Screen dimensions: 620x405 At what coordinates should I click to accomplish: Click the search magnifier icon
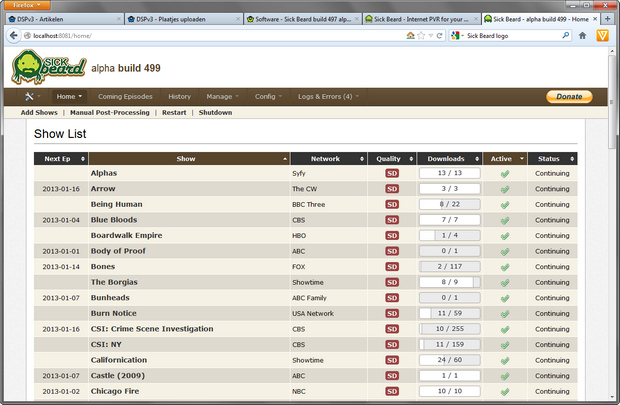point(566,36)
